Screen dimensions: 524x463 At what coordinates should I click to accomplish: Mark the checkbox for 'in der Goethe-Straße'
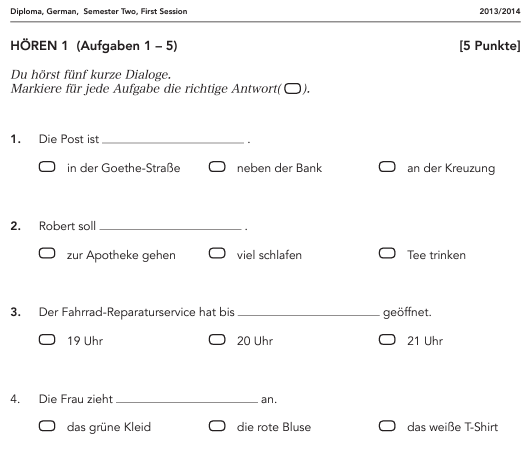click(47, 167)
